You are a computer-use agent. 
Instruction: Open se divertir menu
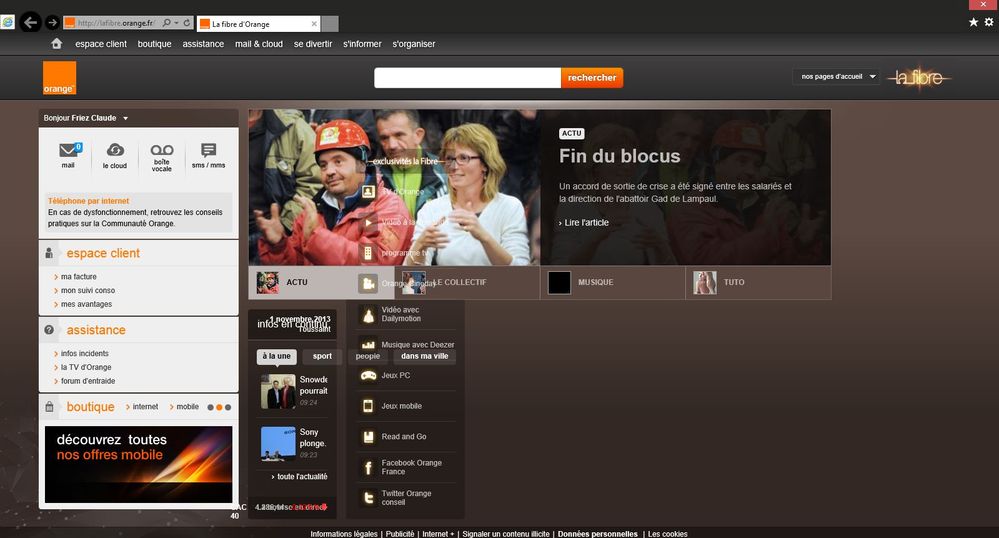[313, 43]
